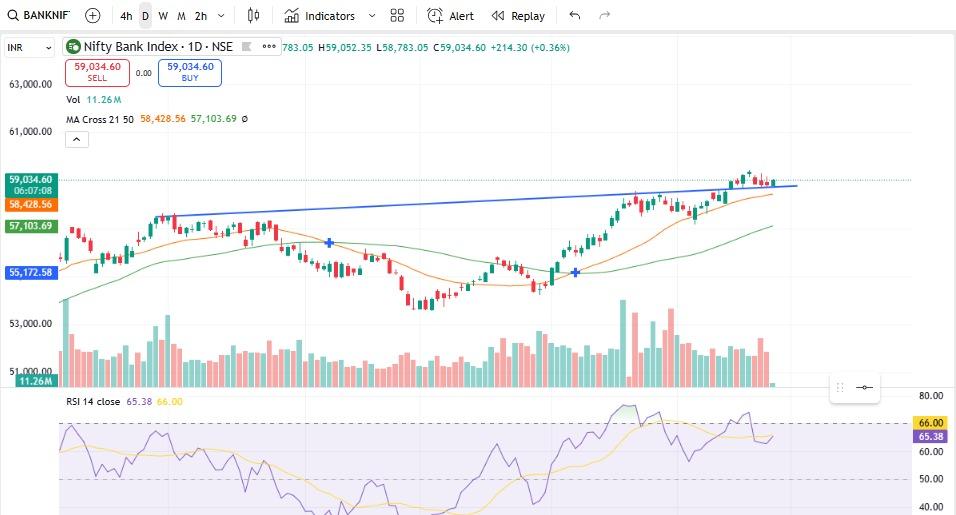Click the 53,000.00 price scale label

(30, 323)
